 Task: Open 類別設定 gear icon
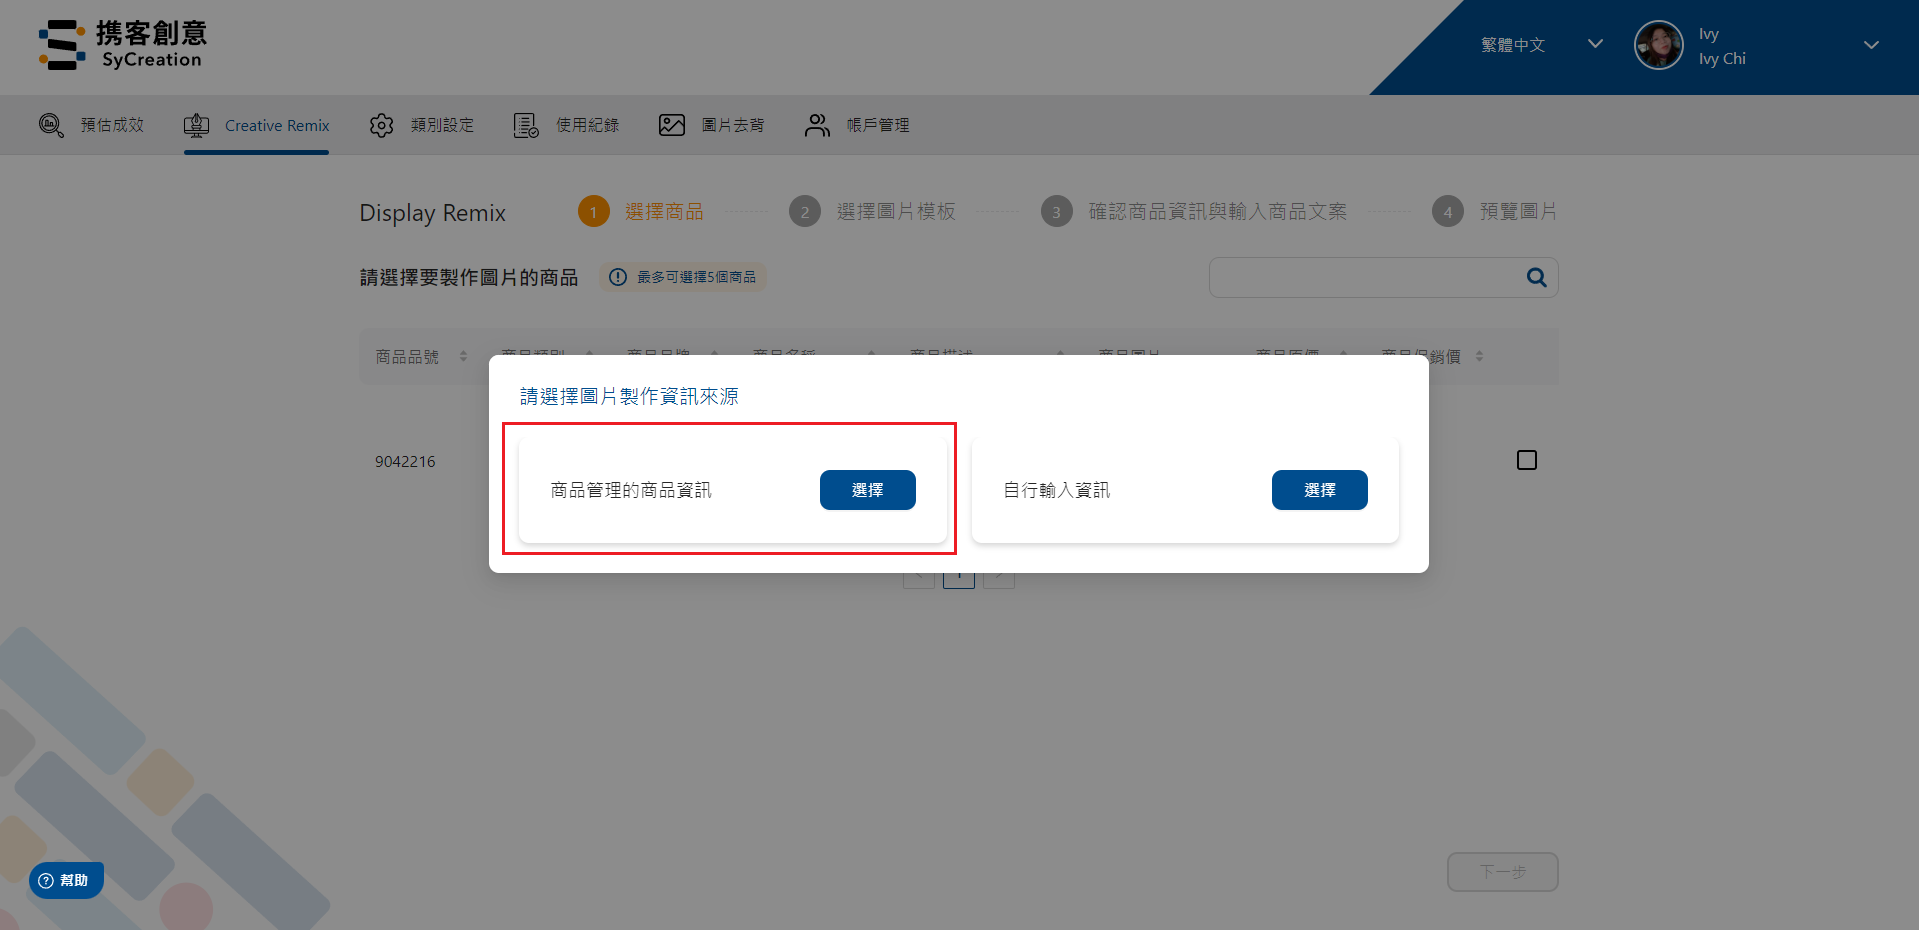pyautogui.click(x=381, y=125)
